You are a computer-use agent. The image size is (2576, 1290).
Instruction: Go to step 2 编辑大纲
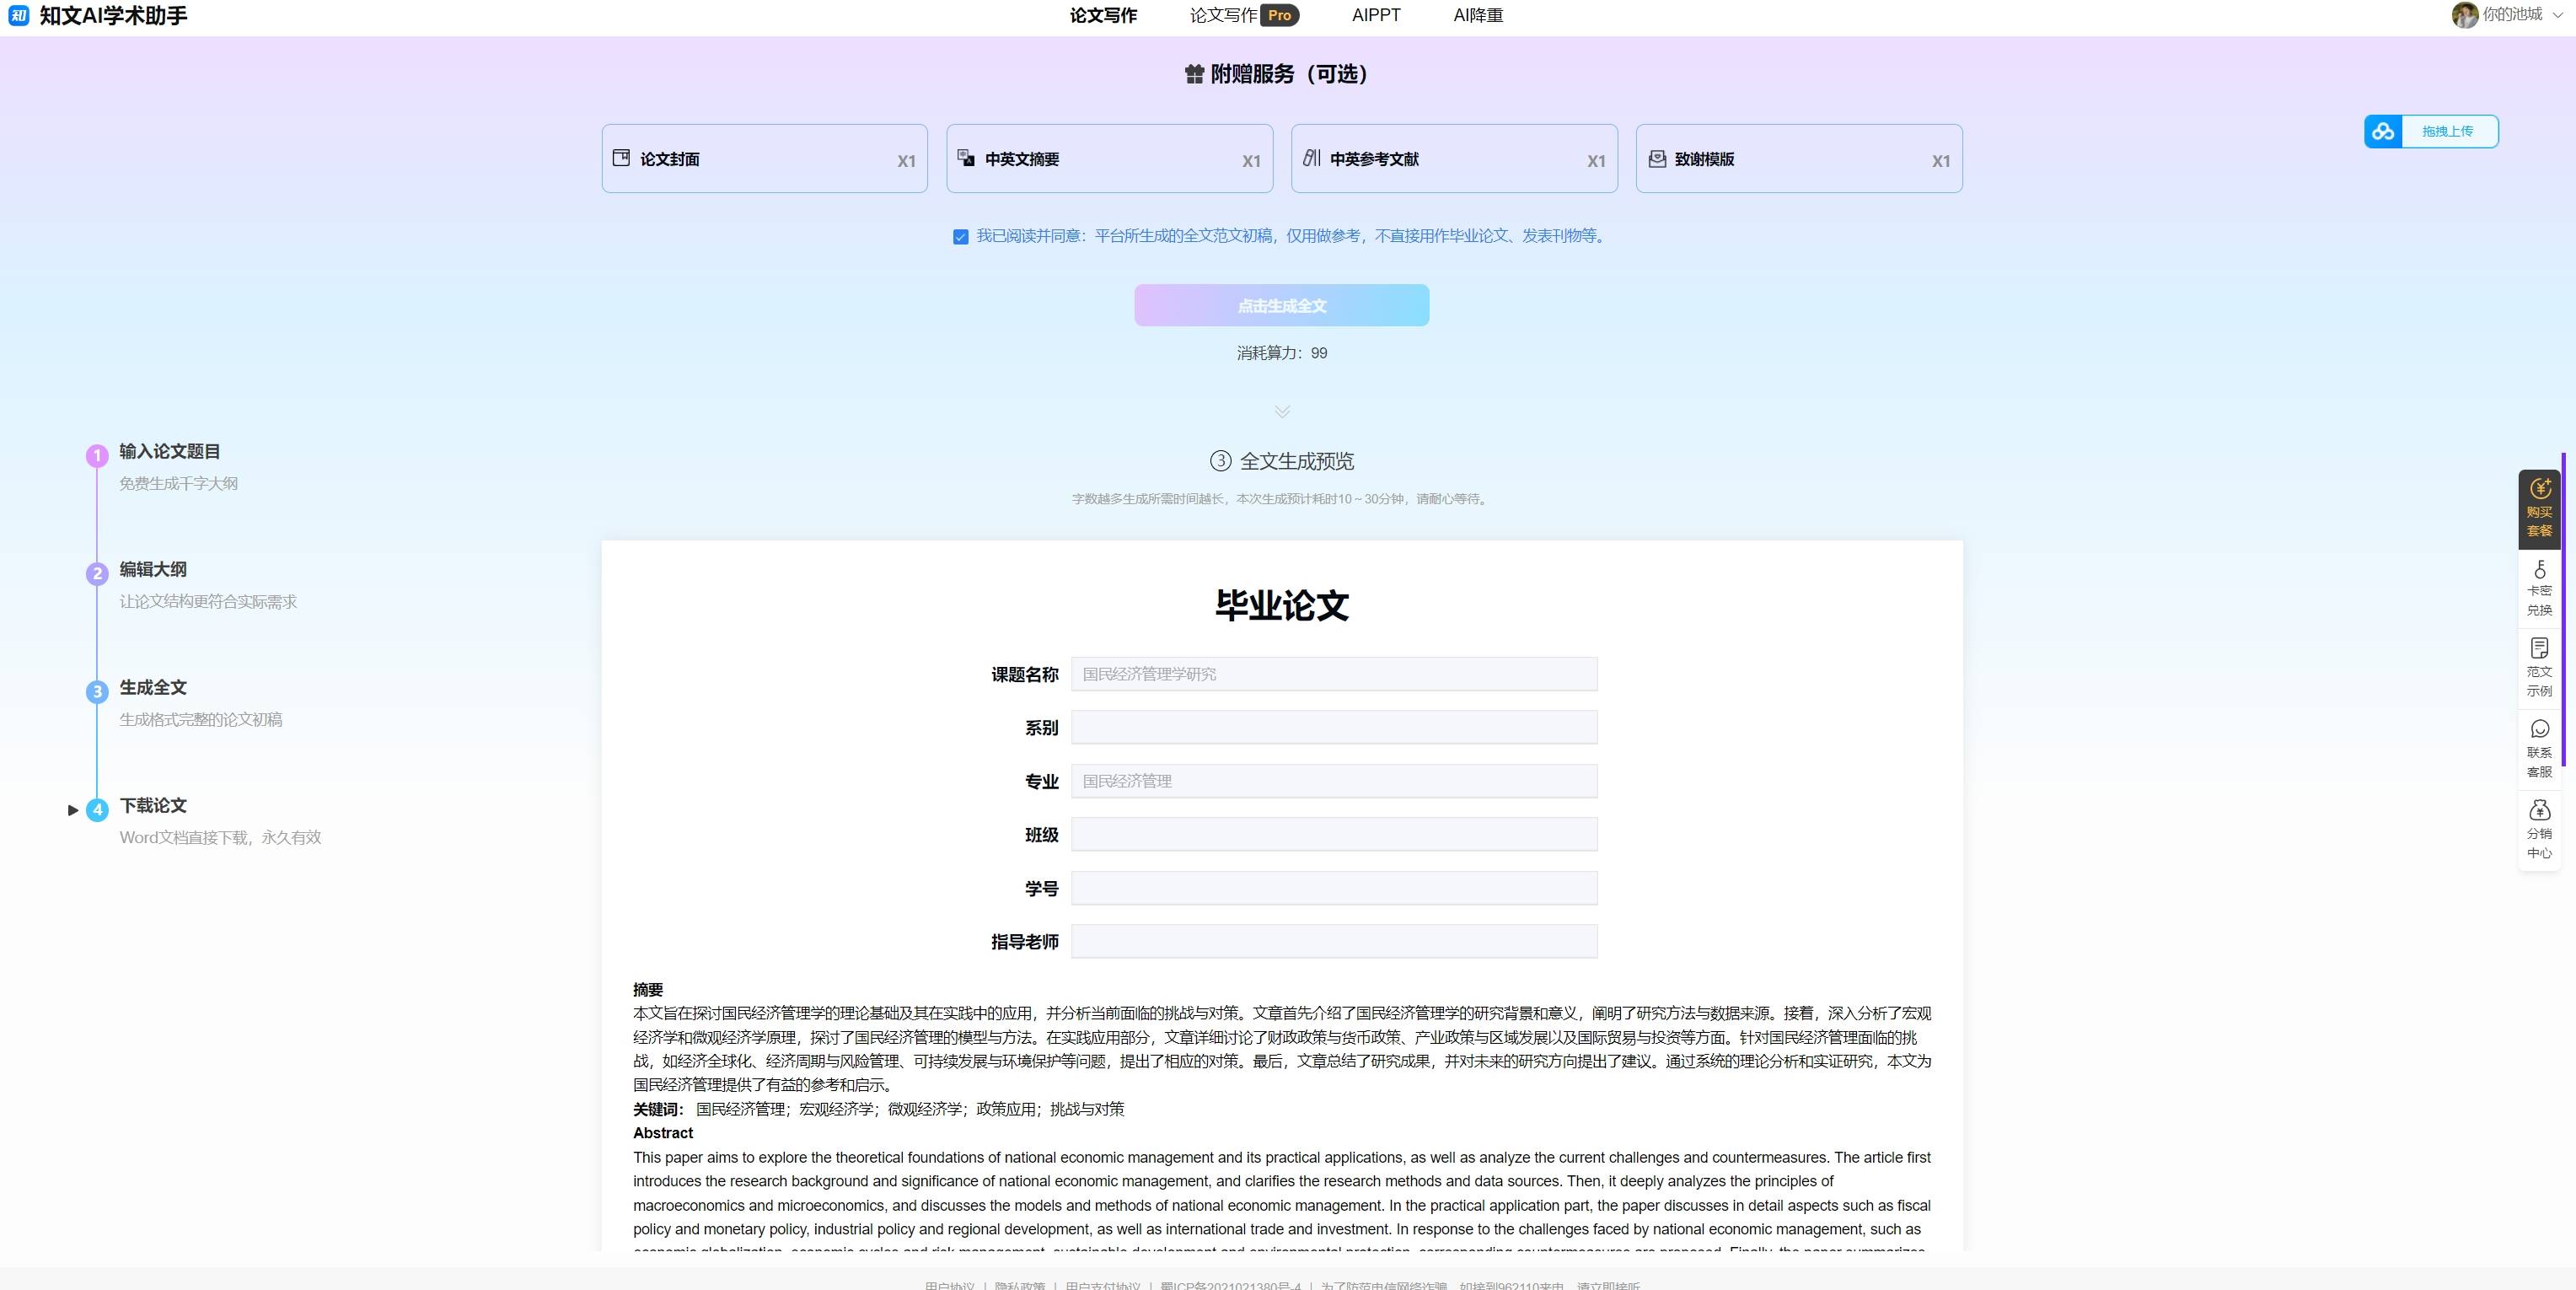click(x=153, y=570)
